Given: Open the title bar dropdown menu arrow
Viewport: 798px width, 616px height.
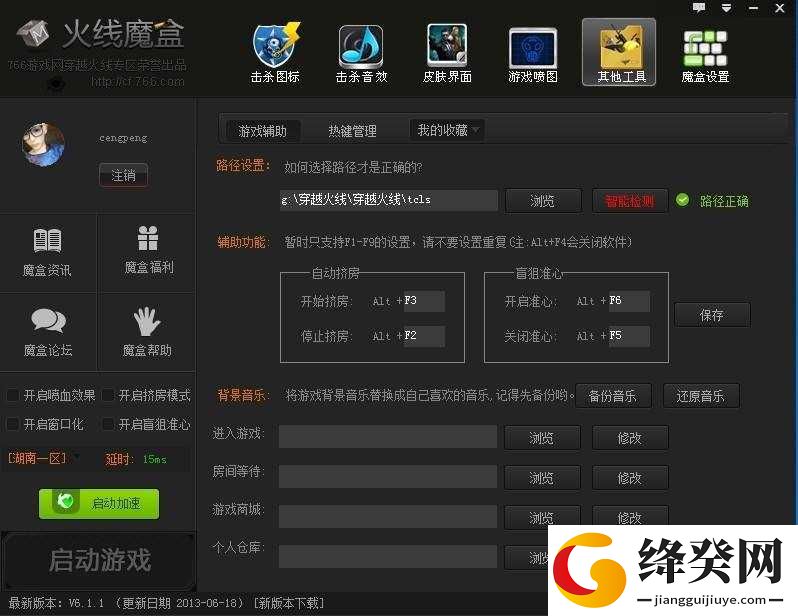Looking at the screenshot, I should pyautogui.click(x=727, y=8).
